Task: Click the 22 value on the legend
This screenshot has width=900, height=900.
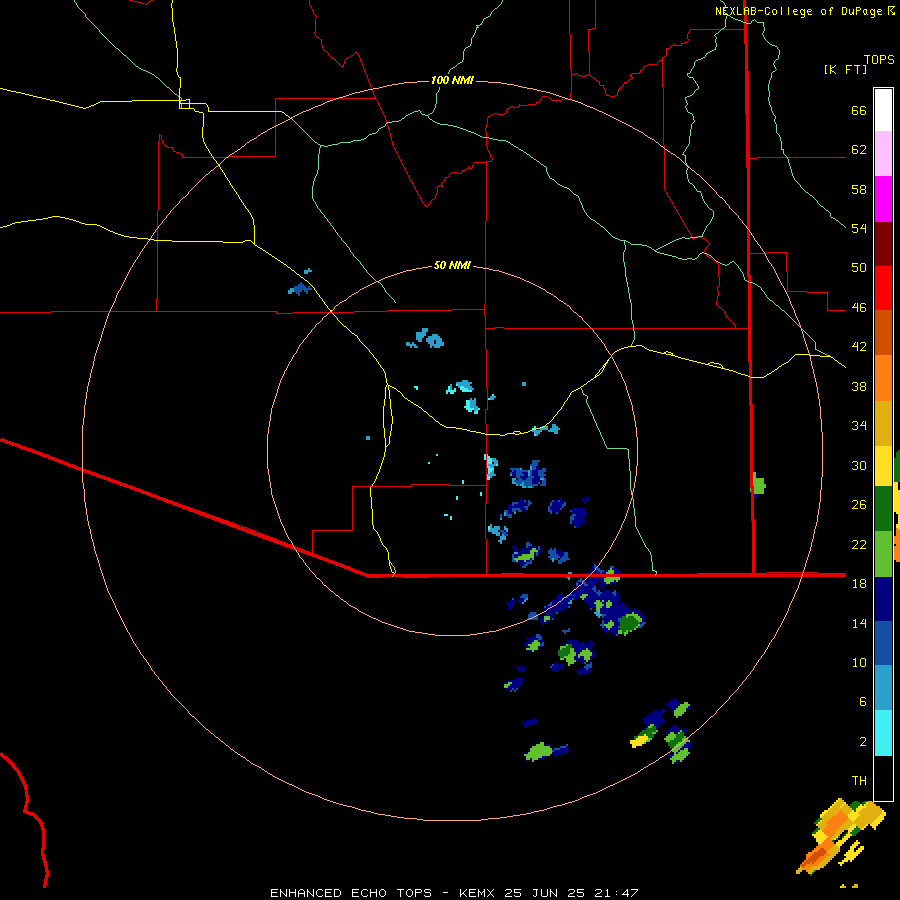Action: coord(859,544)
